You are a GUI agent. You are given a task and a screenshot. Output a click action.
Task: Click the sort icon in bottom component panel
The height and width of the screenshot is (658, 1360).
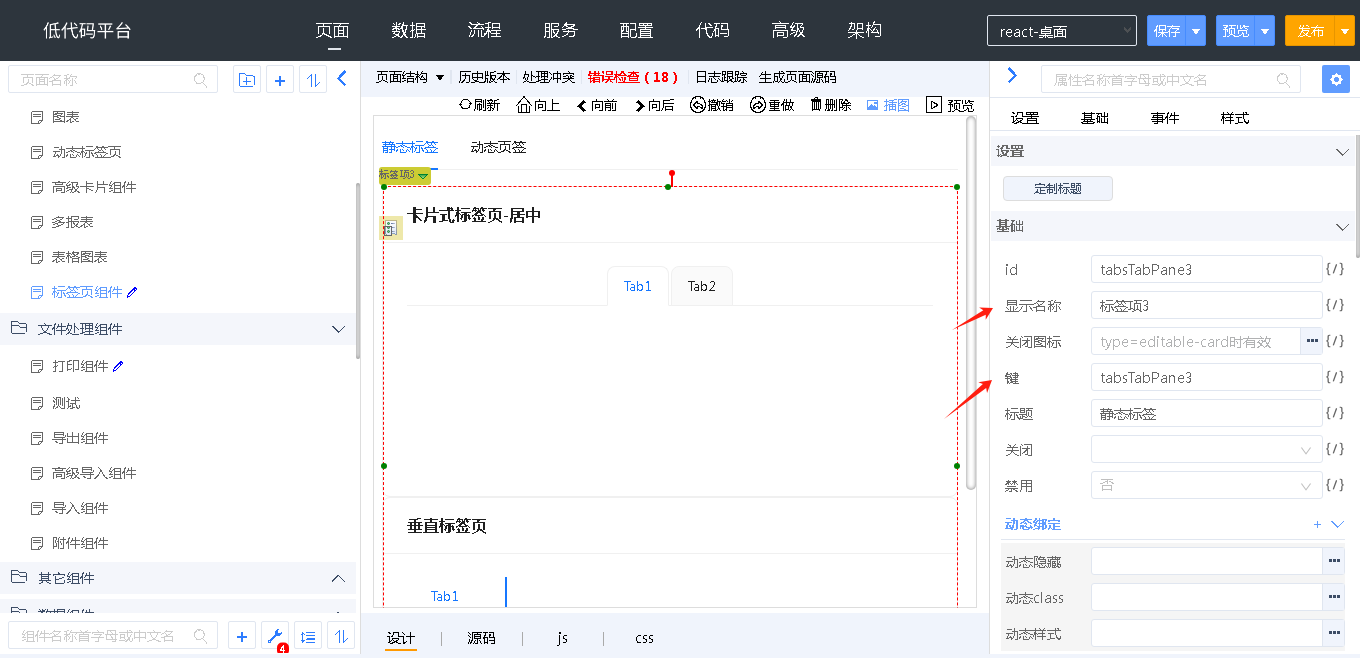tap(341, 636)
